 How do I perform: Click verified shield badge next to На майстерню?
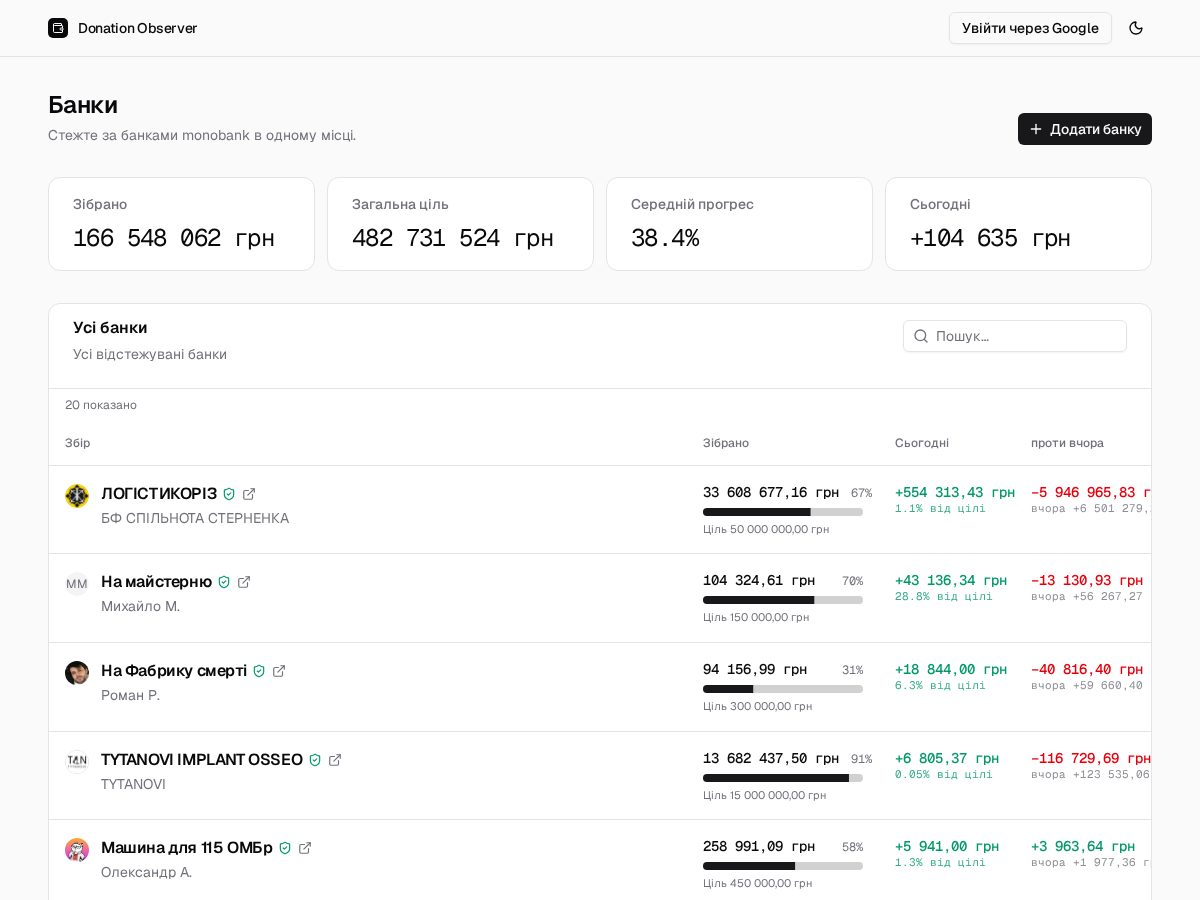pyautogui.click(x=224, y=582)
